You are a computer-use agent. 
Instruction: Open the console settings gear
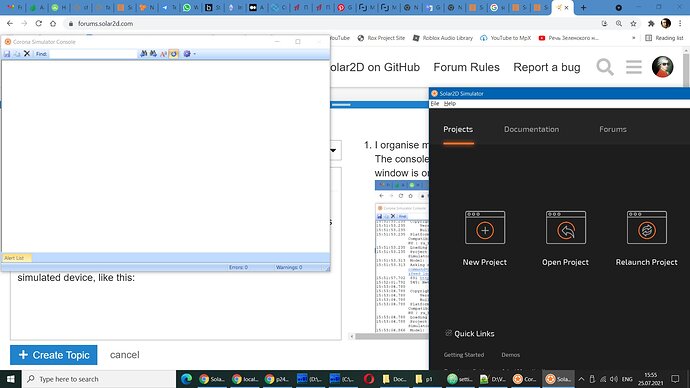coord(187,54)
